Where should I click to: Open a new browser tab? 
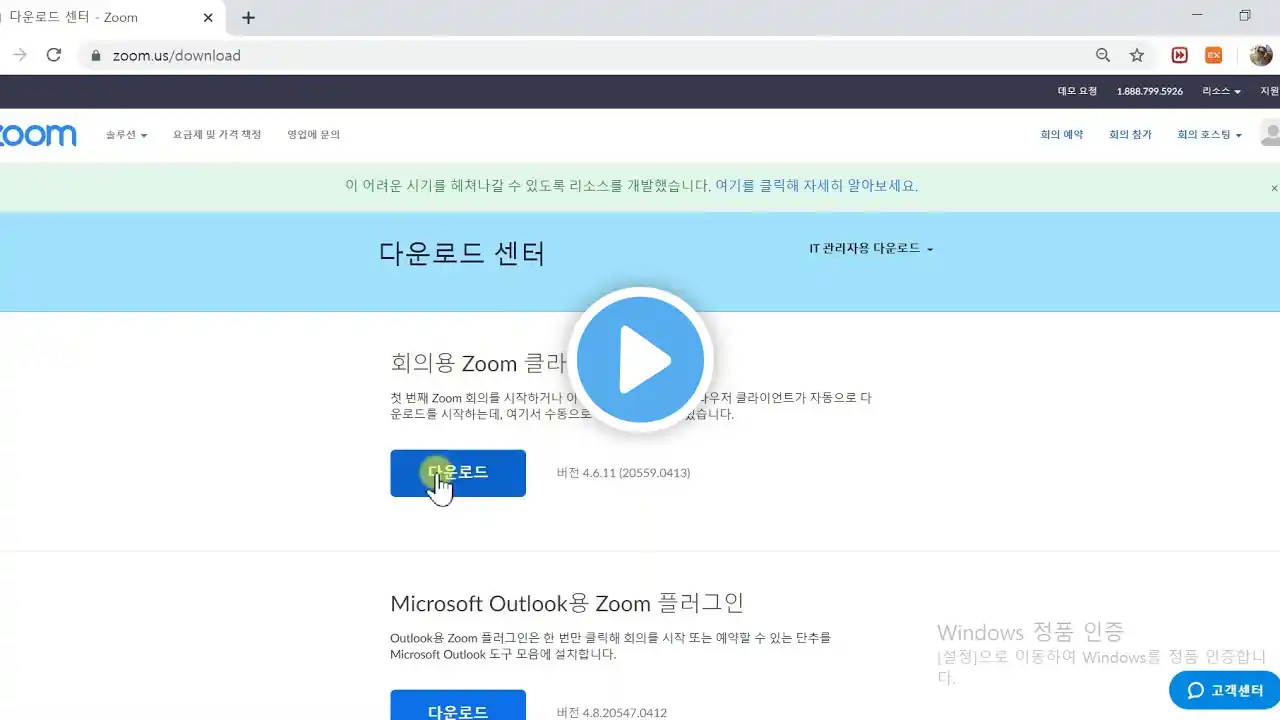tap(248, 17)
